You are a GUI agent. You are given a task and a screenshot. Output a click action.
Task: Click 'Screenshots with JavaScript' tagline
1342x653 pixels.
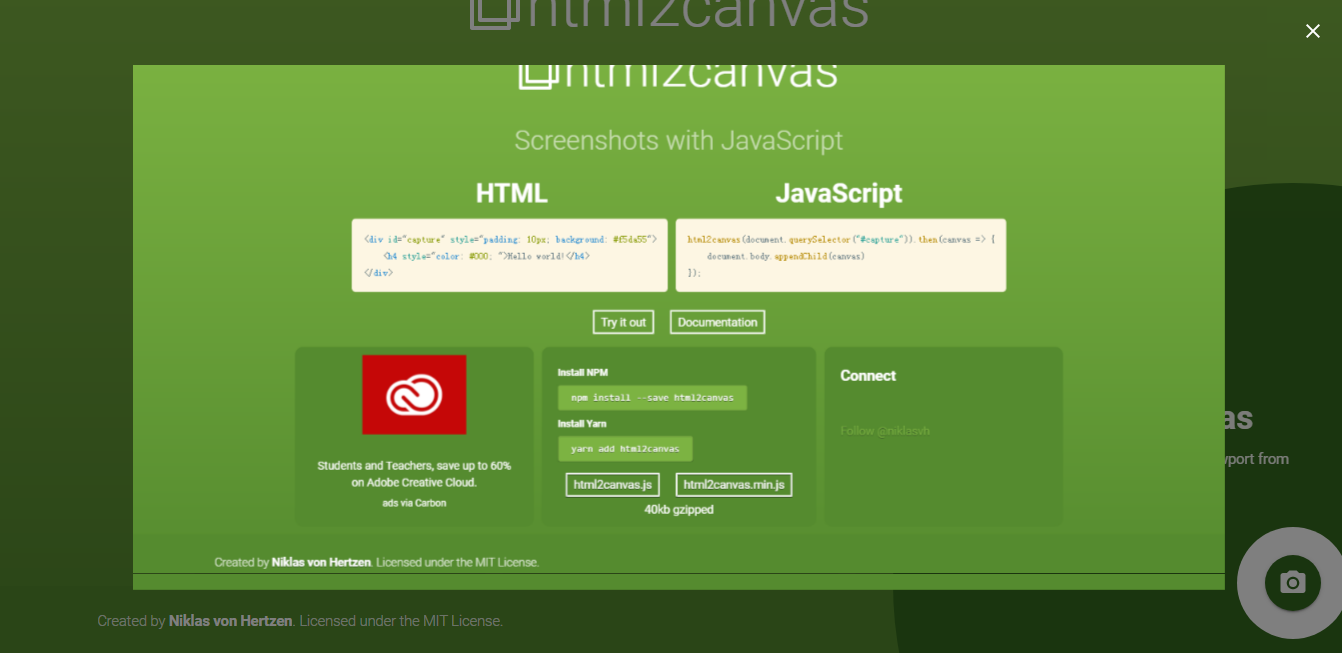pos(679,140)
